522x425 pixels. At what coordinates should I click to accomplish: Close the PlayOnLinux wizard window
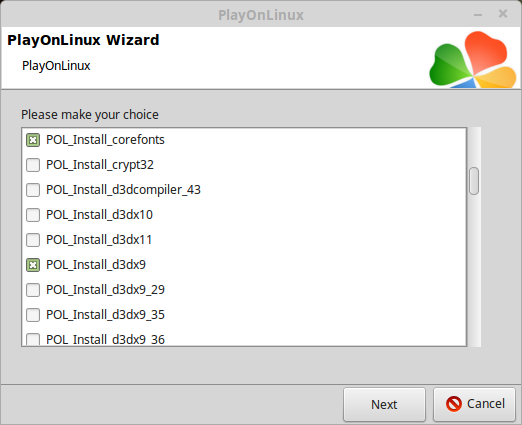point(503,14)
